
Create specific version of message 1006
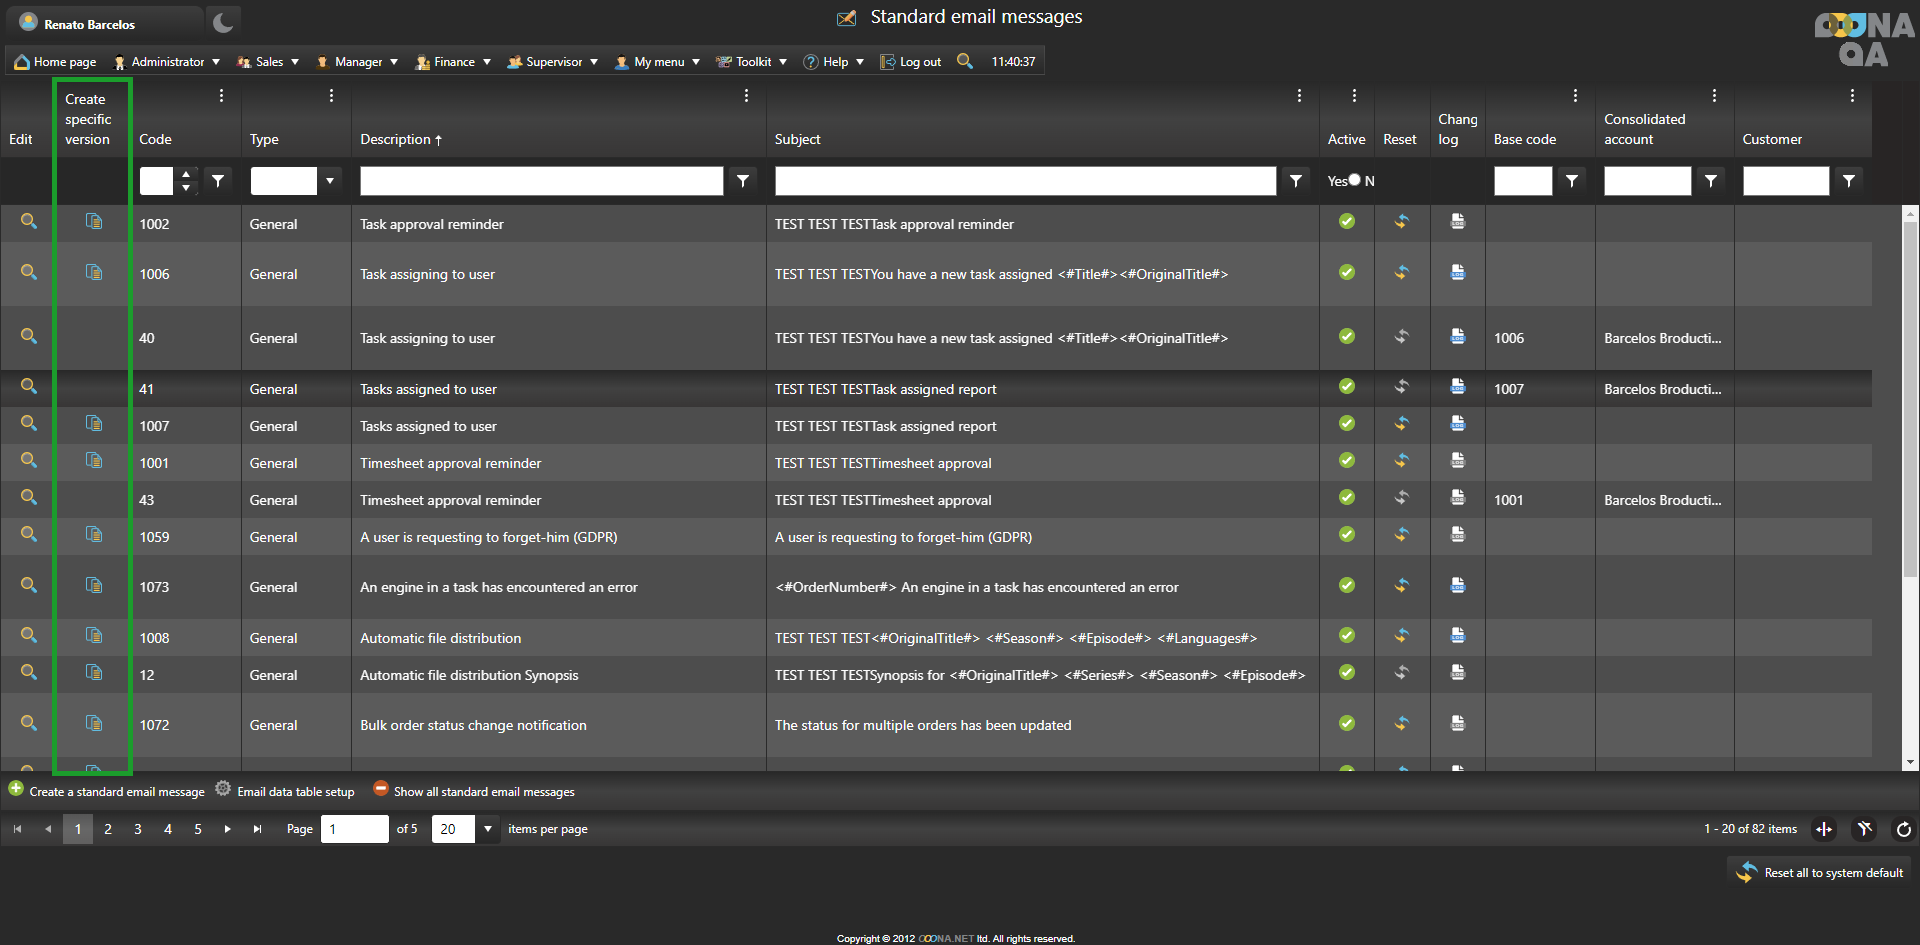94,273
